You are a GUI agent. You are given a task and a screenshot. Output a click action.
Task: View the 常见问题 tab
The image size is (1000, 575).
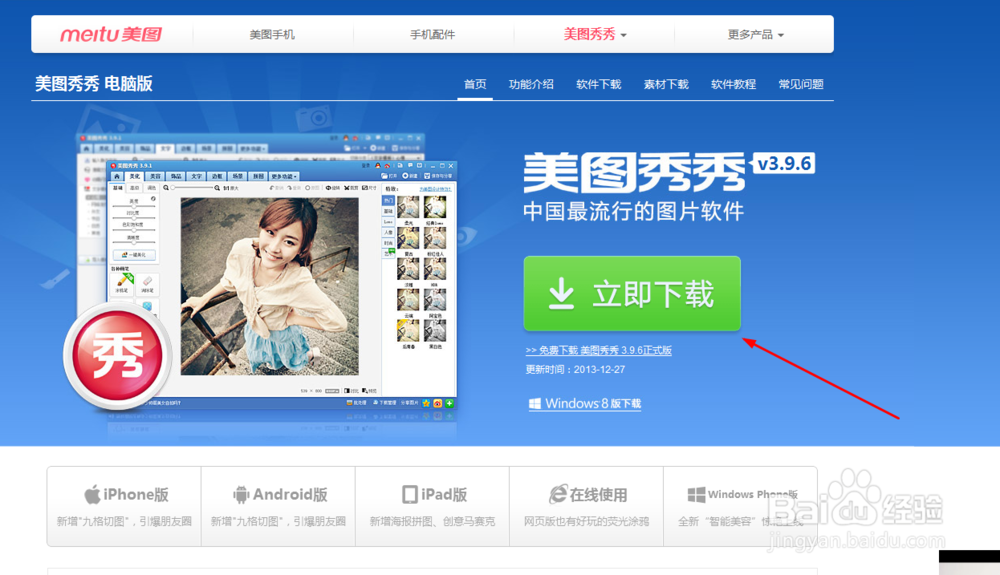click(x=801, y=84)
